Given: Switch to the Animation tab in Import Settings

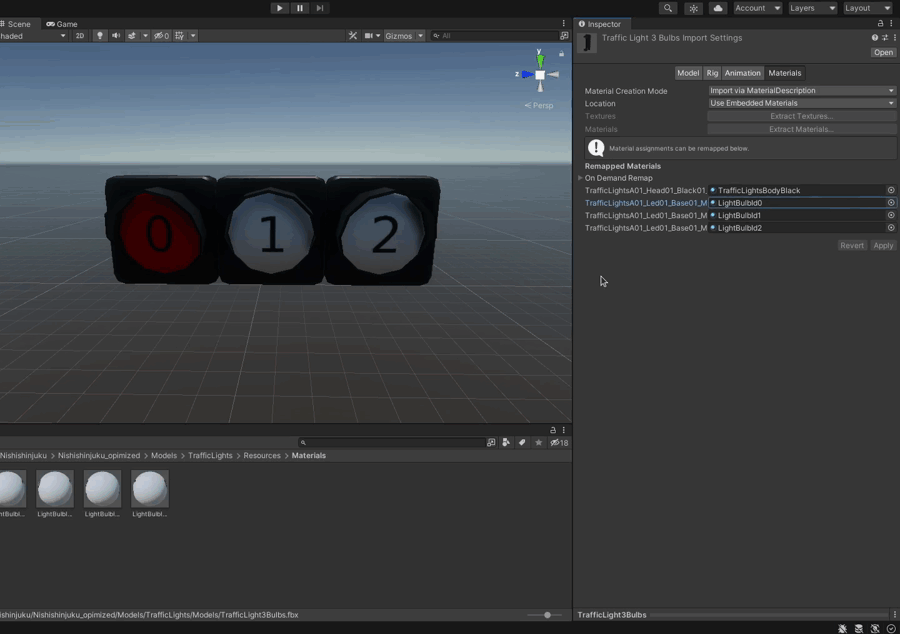Looking at the screenshot, I should 743,72.
